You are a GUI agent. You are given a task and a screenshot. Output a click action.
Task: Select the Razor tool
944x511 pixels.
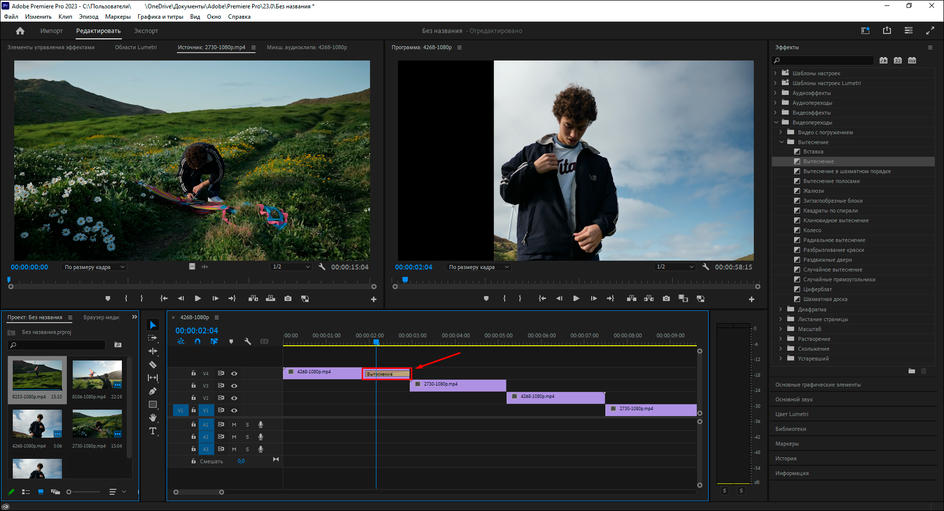(x=153, y=365)
